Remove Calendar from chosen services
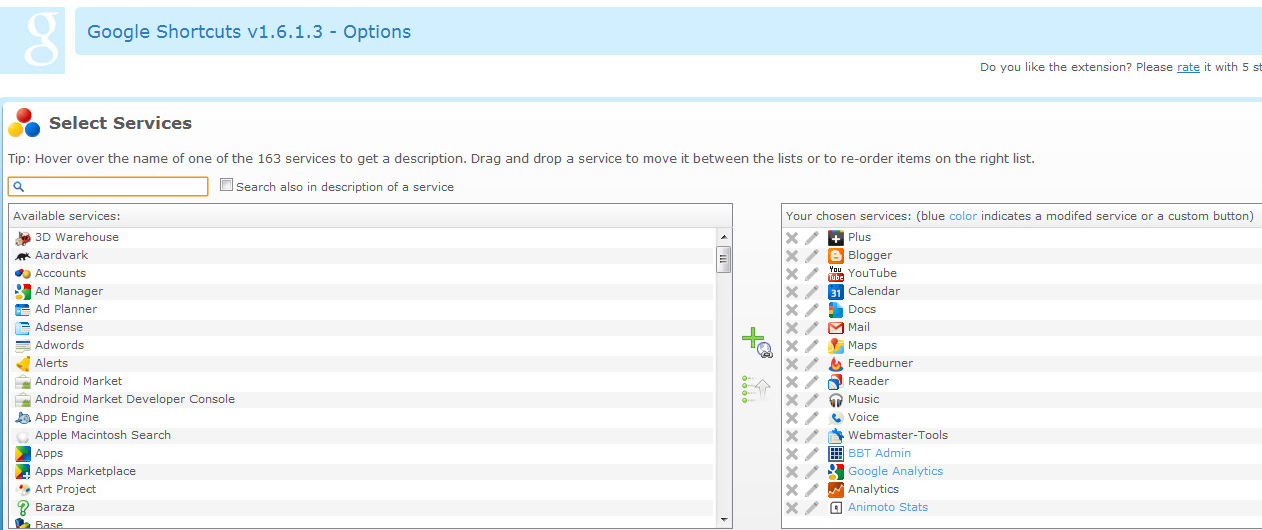1262x530 pixels. click(x=792, y=292)
